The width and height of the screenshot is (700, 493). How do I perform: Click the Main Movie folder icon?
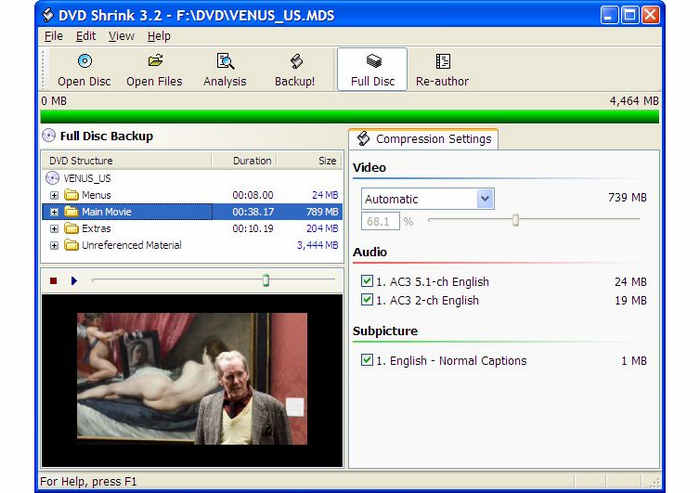71,211
